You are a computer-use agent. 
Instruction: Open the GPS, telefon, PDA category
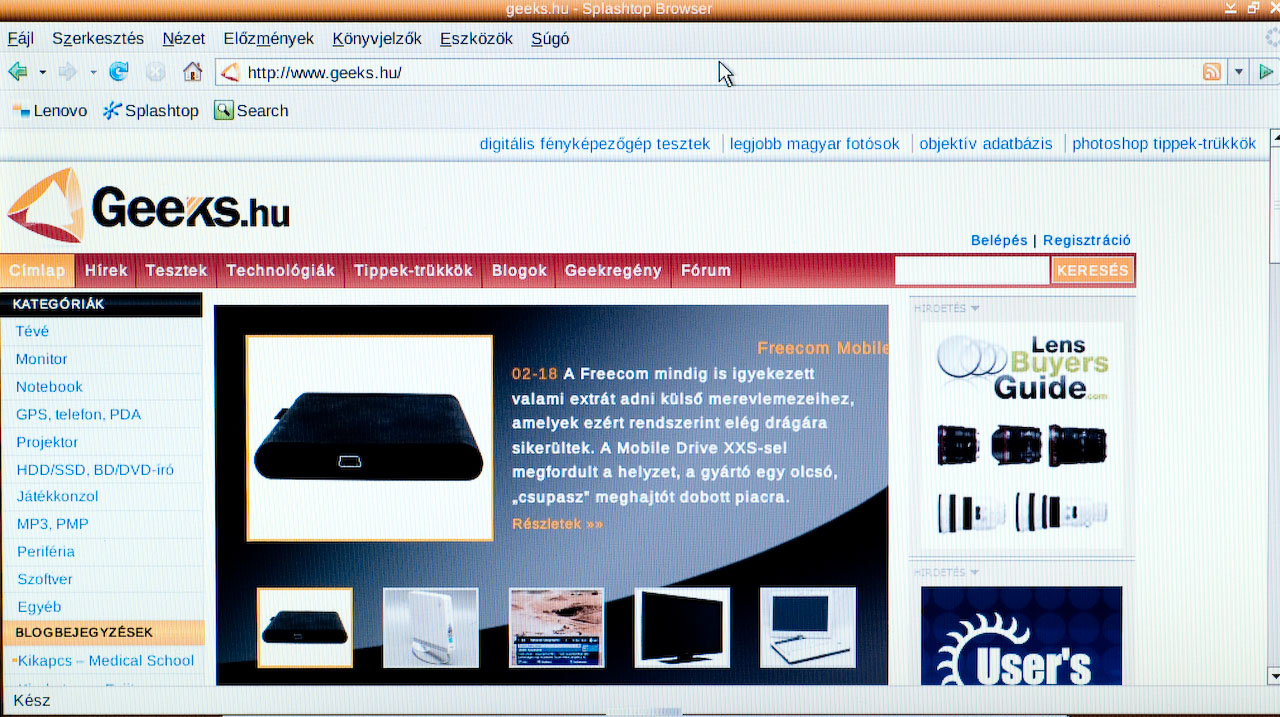point(78,414)
